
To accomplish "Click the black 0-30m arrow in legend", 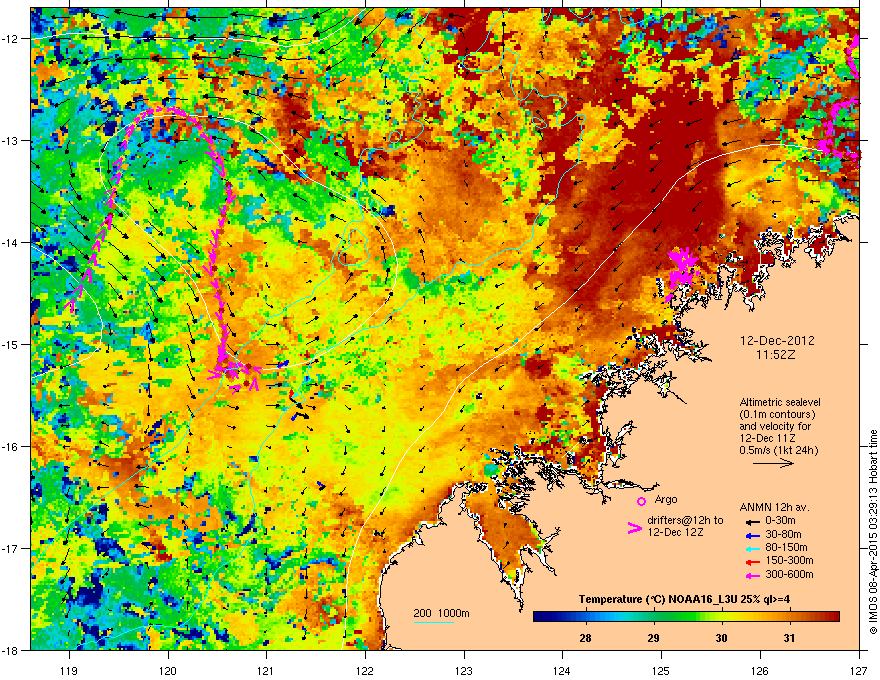I will (x=751, y=521).
